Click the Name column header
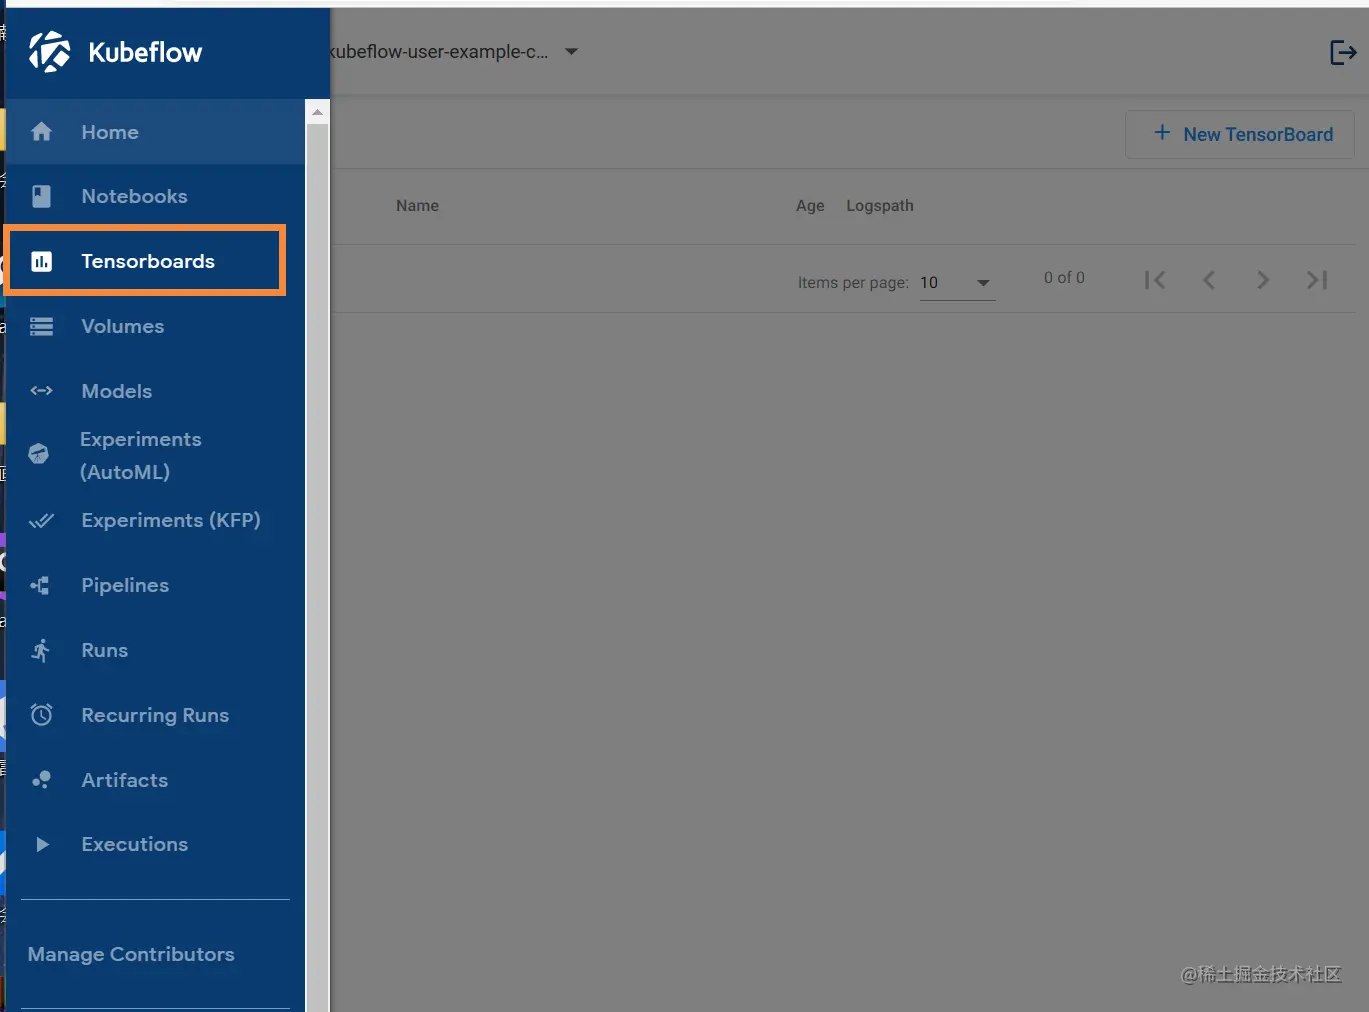This screenshot has width=1369, height=1012. point(417,206)
